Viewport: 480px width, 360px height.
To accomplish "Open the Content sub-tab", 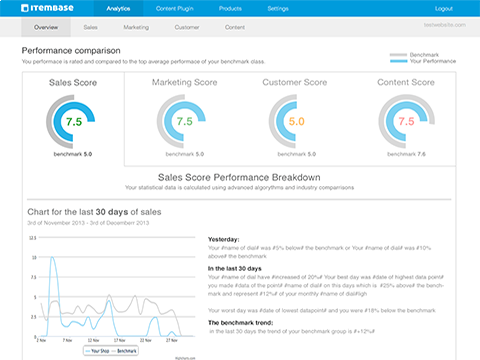I will [x=235, y=27].
